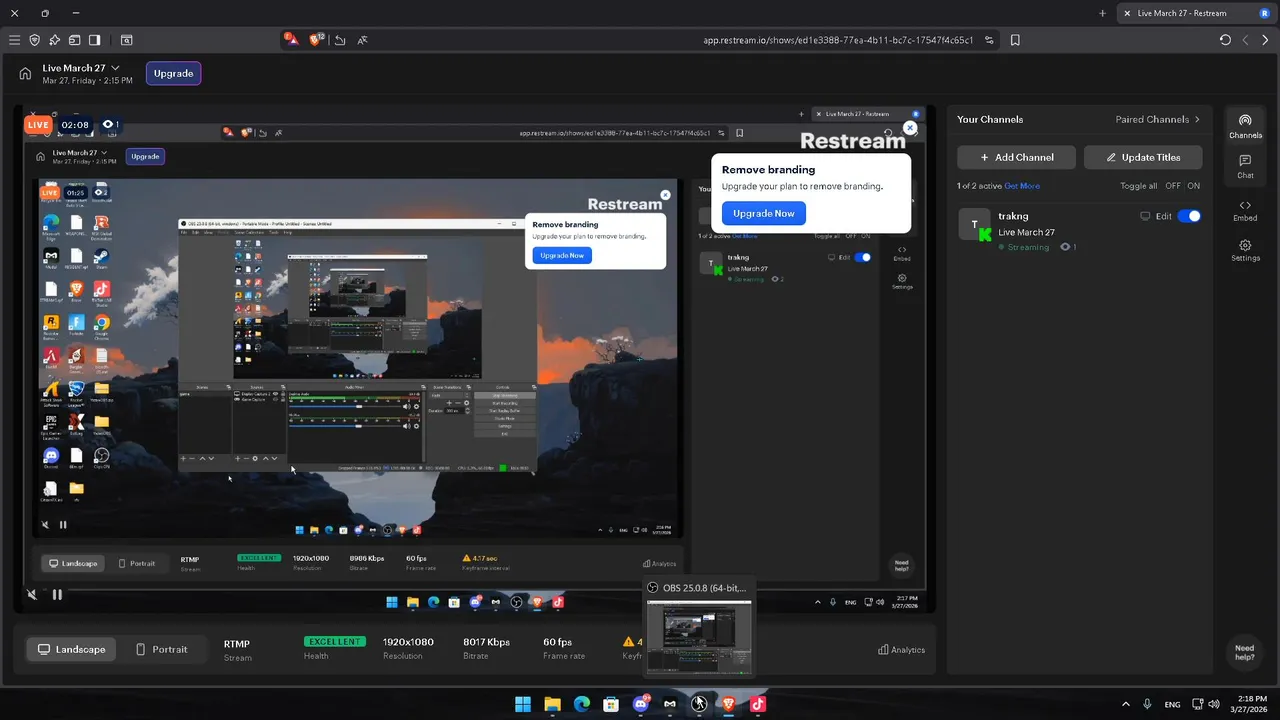Image resolution: width=1280 pixels, height=720 pixels.
Task: Mute the outermost stream preview player
Action: tap(32, 594)
